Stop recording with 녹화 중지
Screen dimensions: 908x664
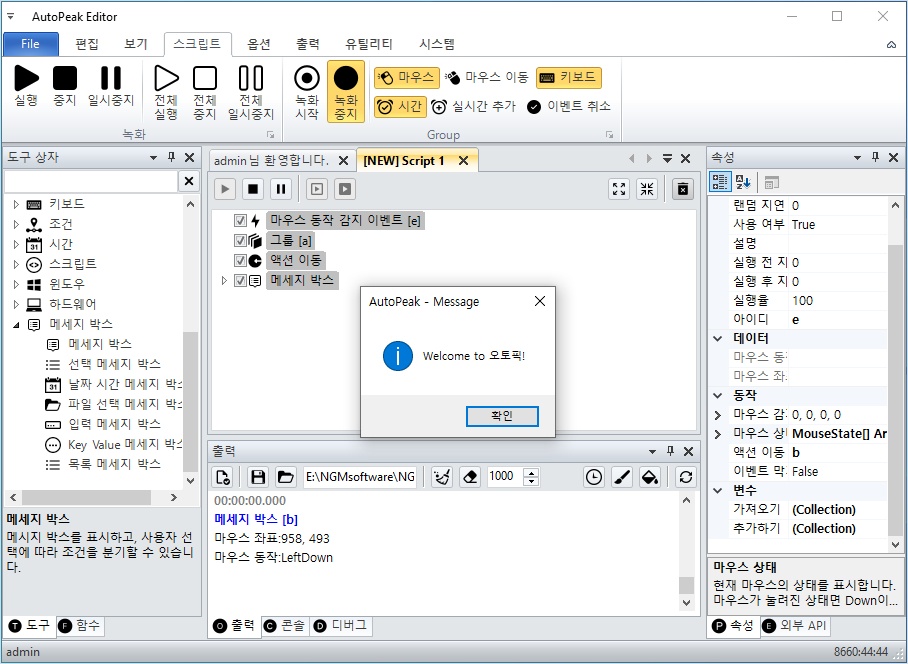346,92
